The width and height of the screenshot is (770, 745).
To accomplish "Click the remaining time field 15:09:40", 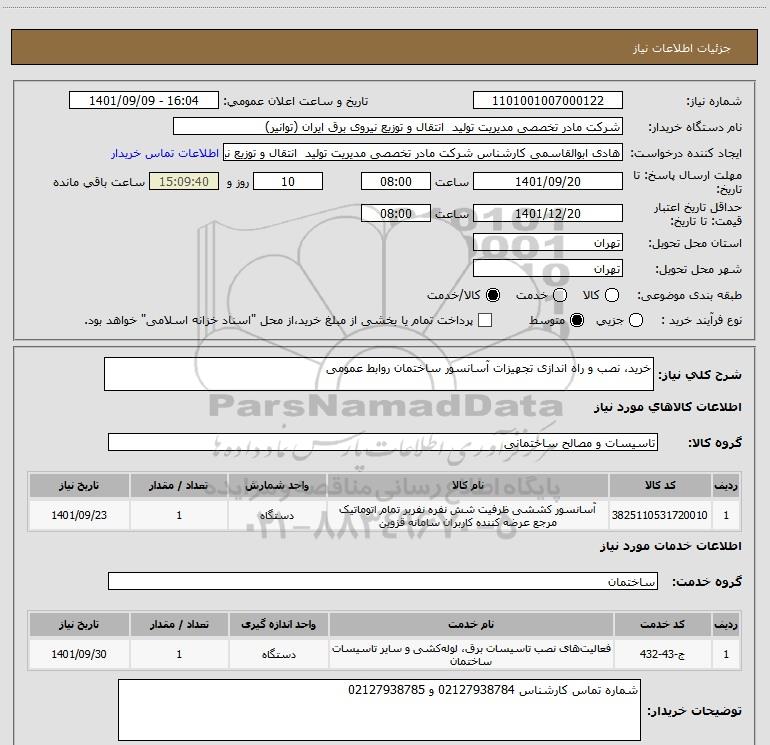I will (x=184, y=181).
